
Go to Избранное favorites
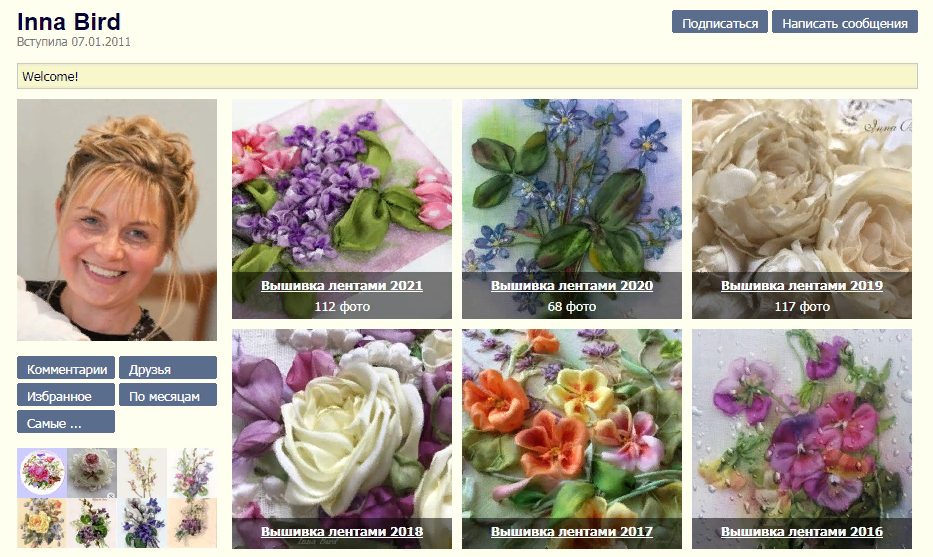coord(66,396)
